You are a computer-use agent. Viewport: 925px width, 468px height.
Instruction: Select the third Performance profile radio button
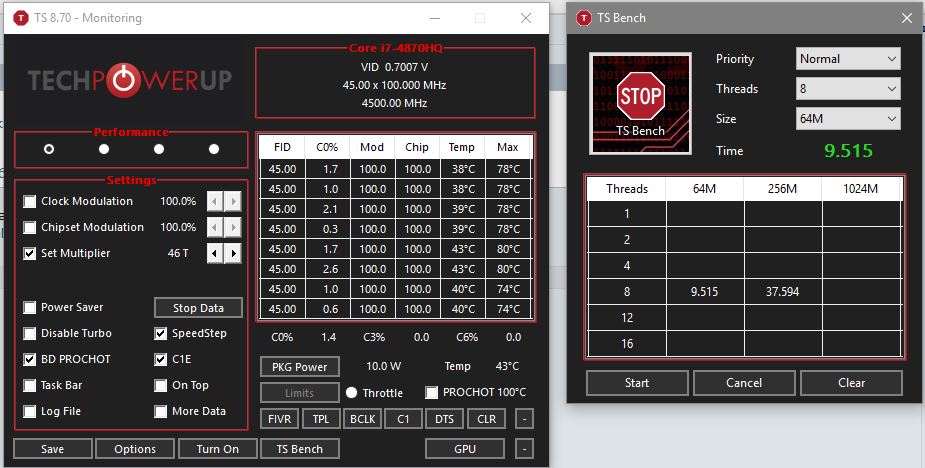click(x=159, y=149)
